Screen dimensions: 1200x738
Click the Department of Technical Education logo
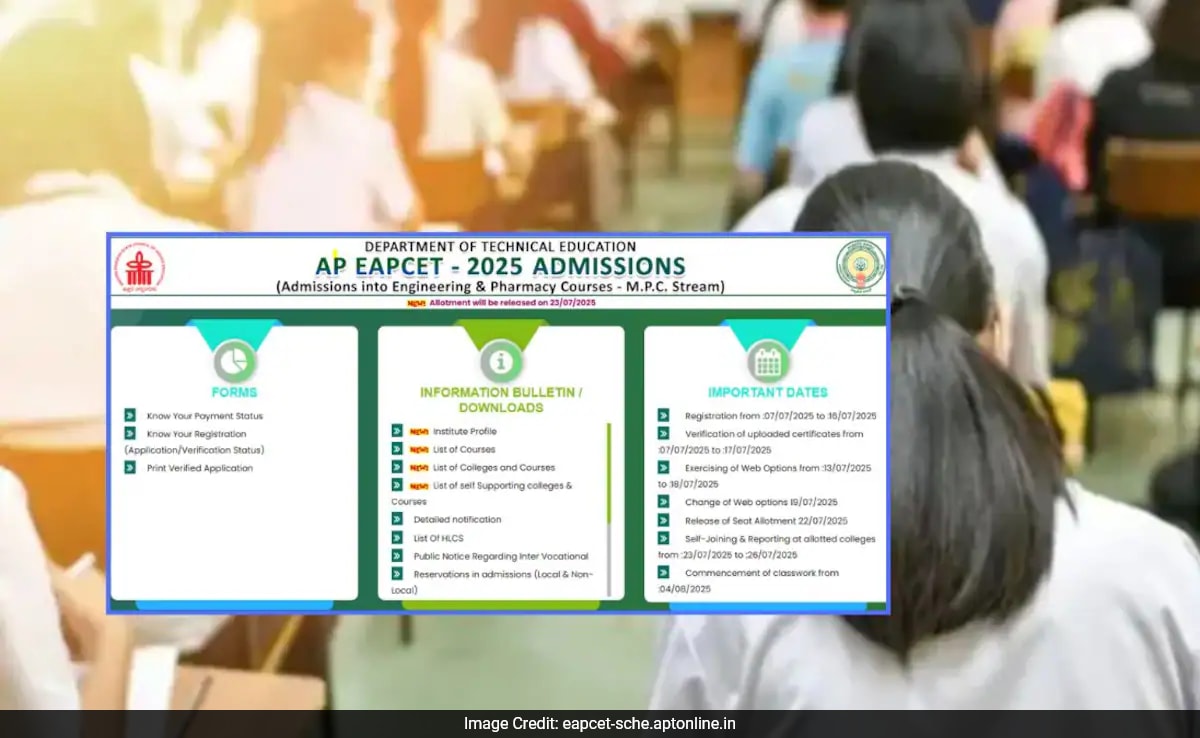(140, 268)
